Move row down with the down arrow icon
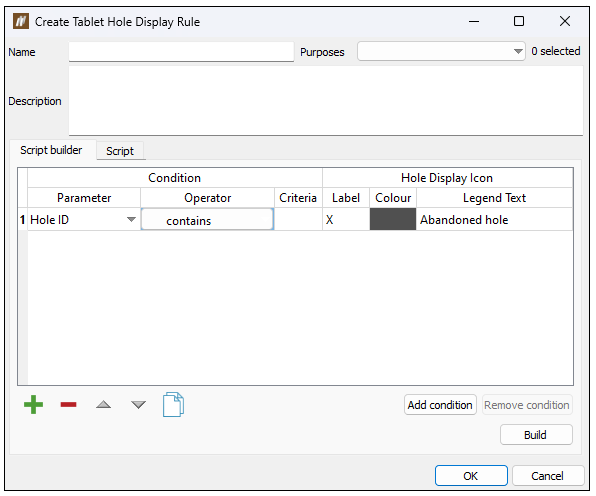 pyautogui.click(x=138, y=404)
